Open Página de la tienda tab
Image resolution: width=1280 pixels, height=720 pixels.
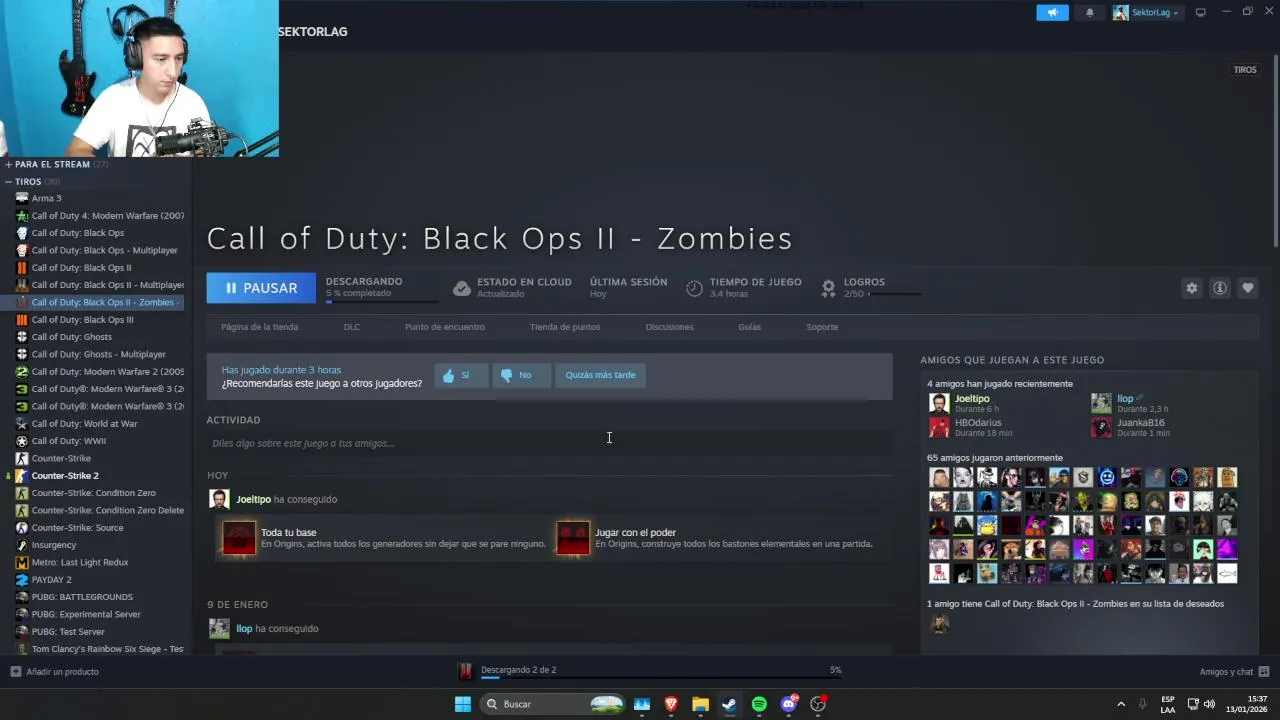[x=260, y=327]
